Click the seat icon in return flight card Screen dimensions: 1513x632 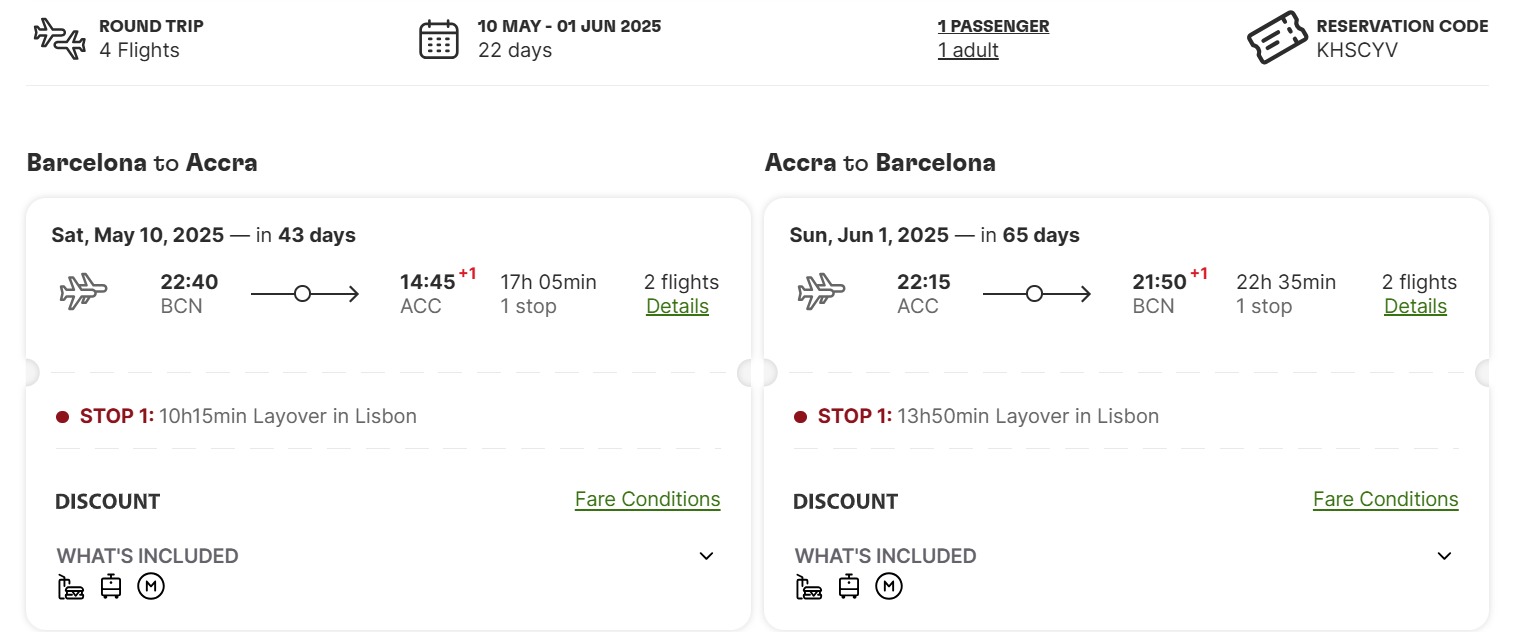click(849, 586)
